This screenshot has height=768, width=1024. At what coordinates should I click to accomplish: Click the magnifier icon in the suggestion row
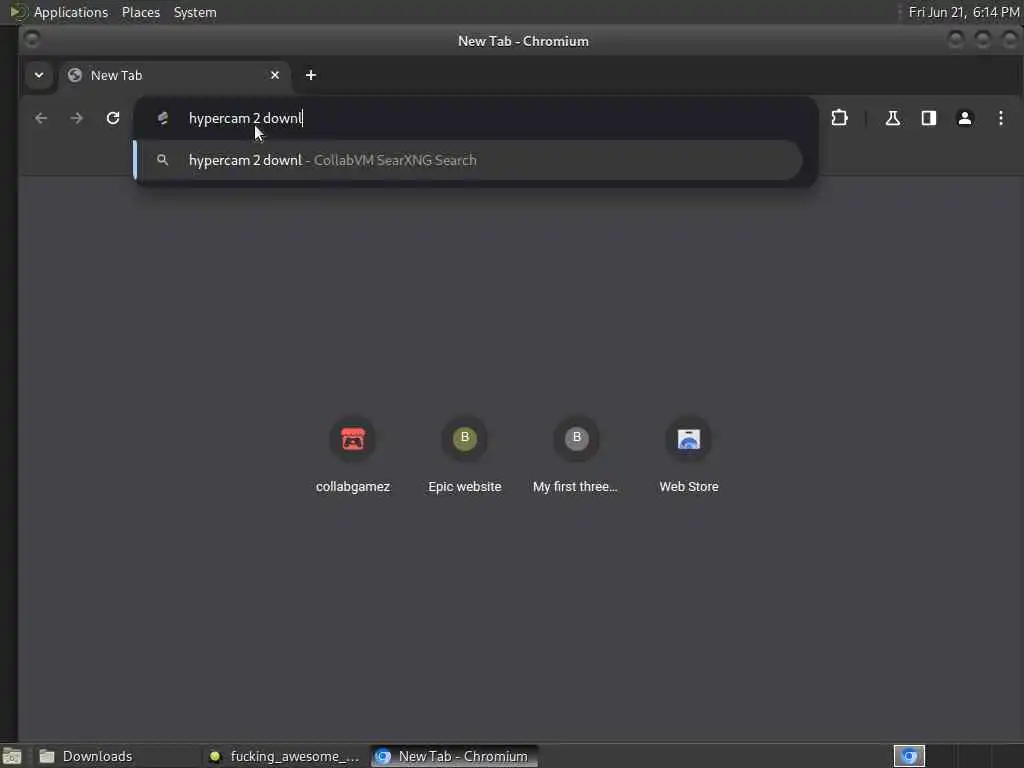click(163, 160)
